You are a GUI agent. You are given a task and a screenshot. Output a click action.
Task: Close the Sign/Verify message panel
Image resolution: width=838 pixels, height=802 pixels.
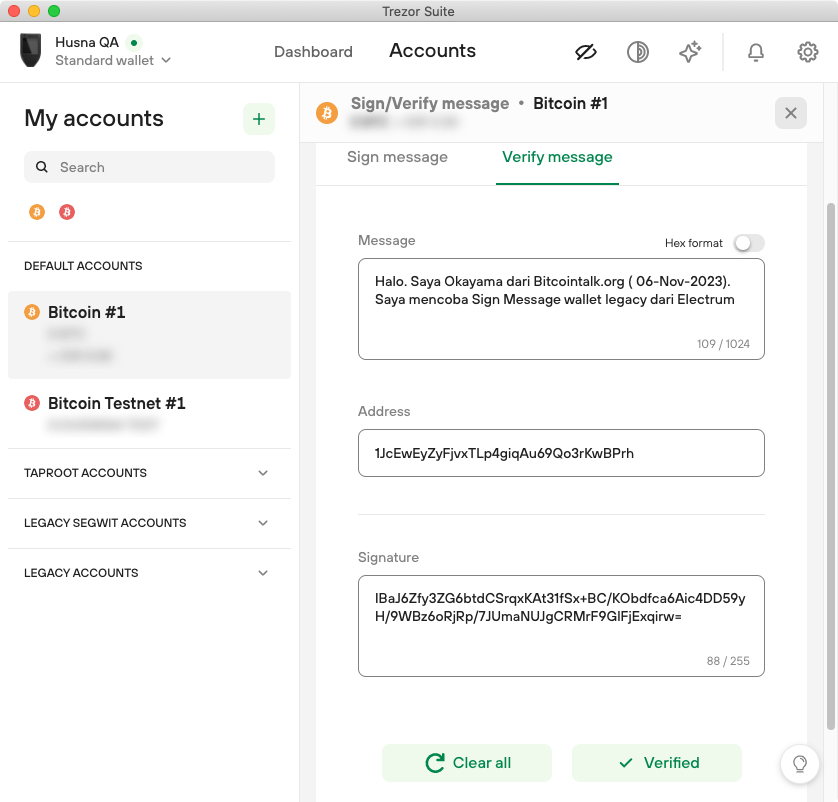tap(790, 113)
